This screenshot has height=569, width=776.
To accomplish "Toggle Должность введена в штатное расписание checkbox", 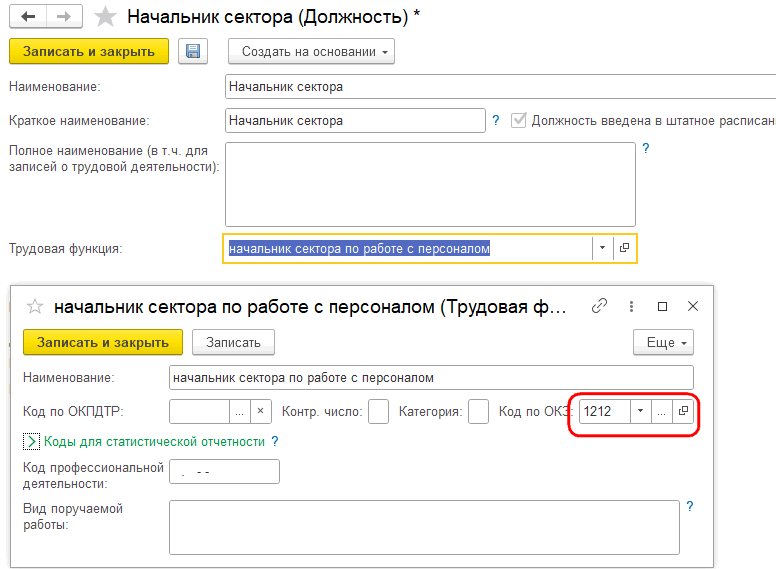I will tap(518, 120).
